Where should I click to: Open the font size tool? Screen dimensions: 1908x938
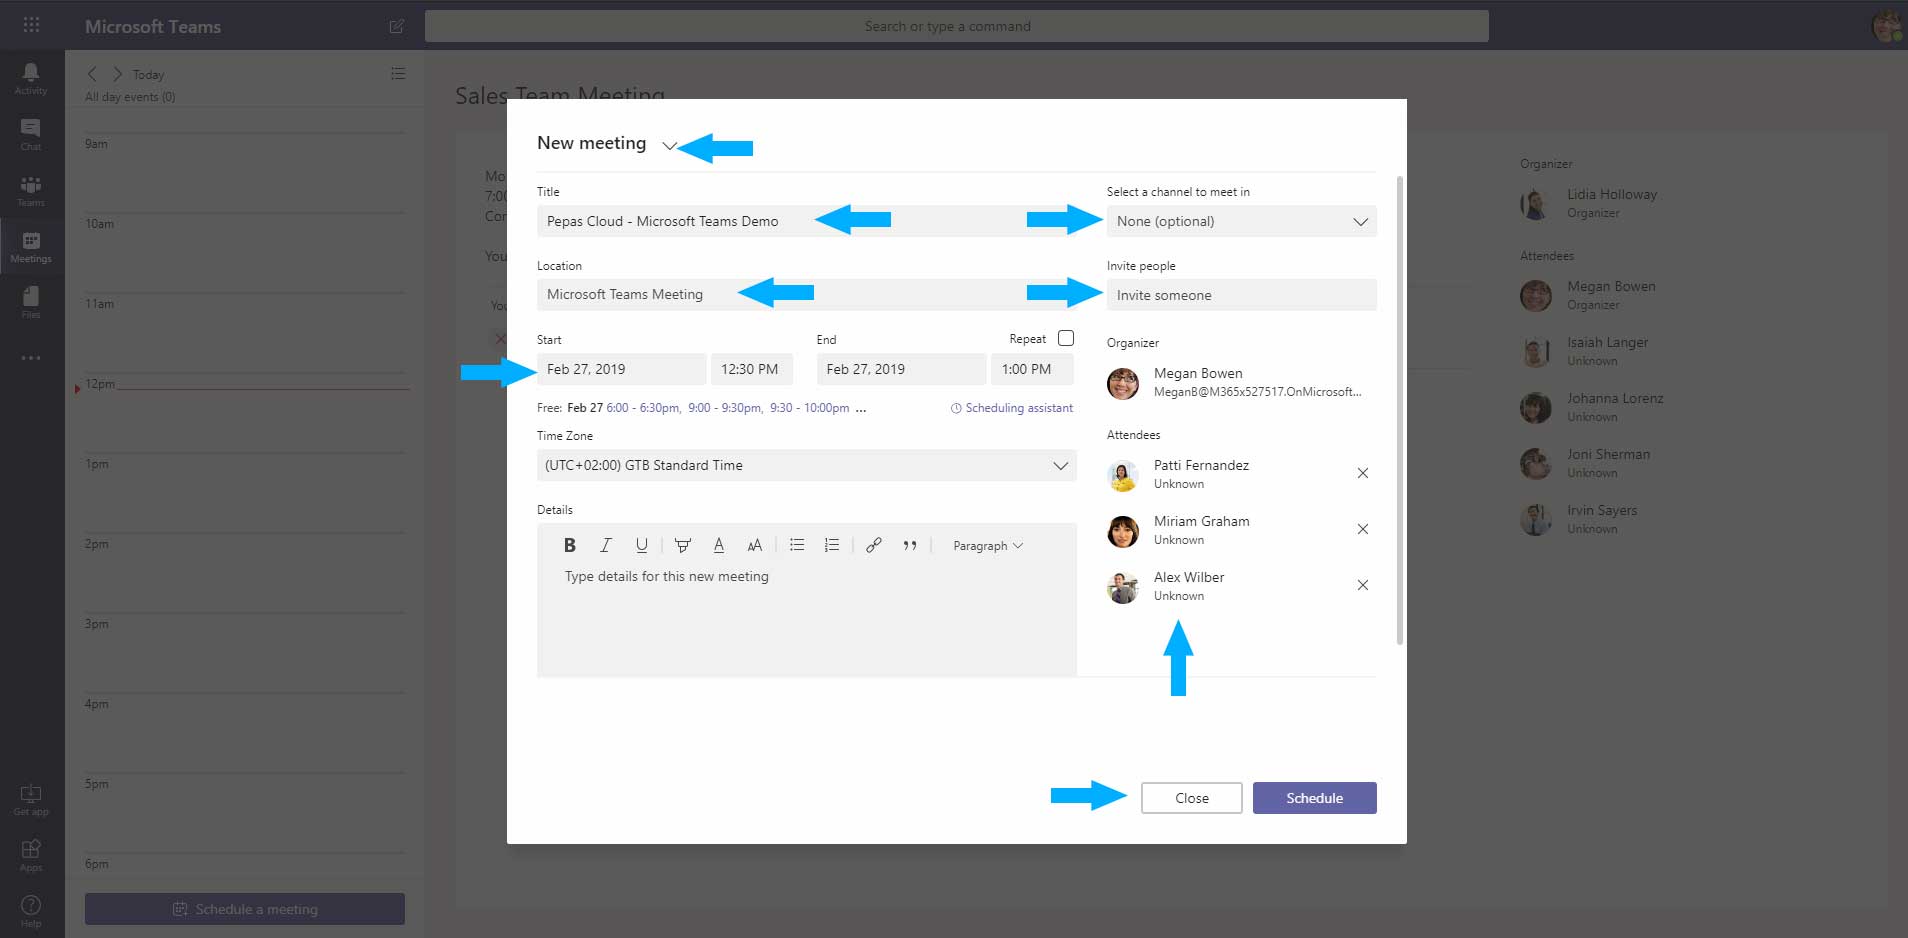pyautogui.click(x=754, y=545)
